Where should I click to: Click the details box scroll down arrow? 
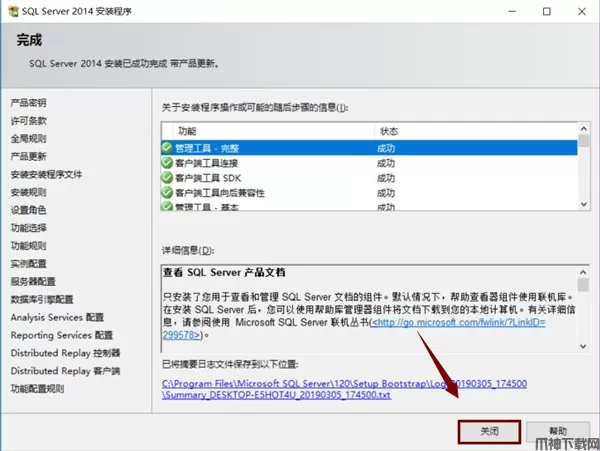(x=583, y=346)
